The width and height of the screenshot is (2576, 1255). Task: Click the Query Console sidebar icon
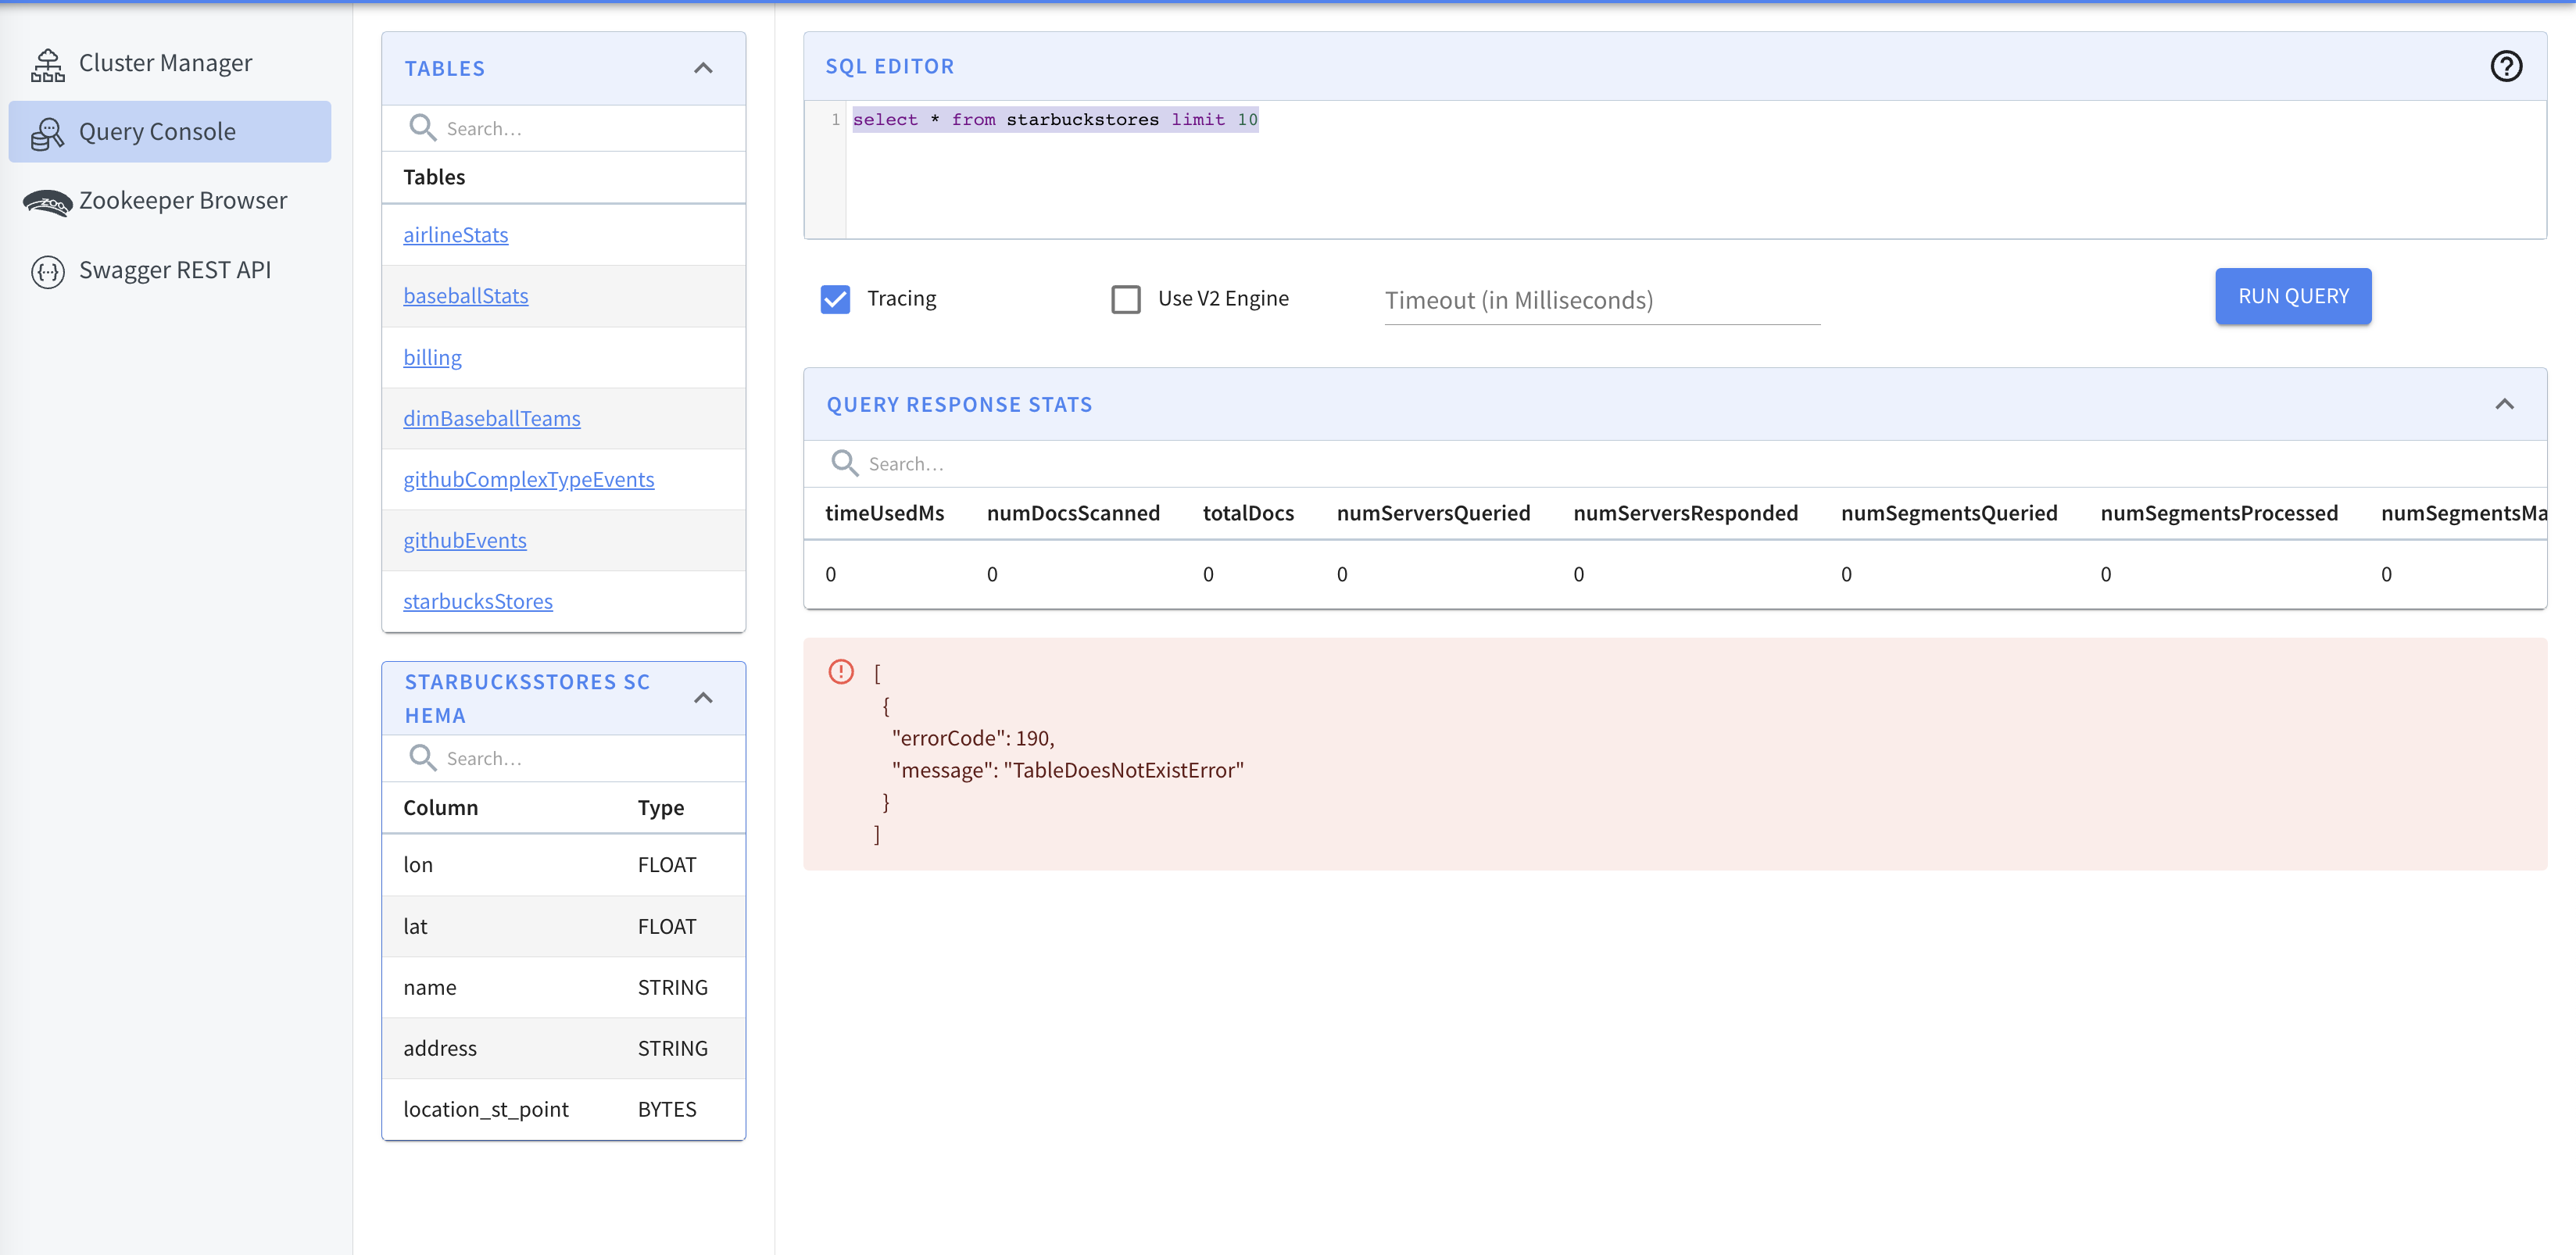click(x=47, y=133)
